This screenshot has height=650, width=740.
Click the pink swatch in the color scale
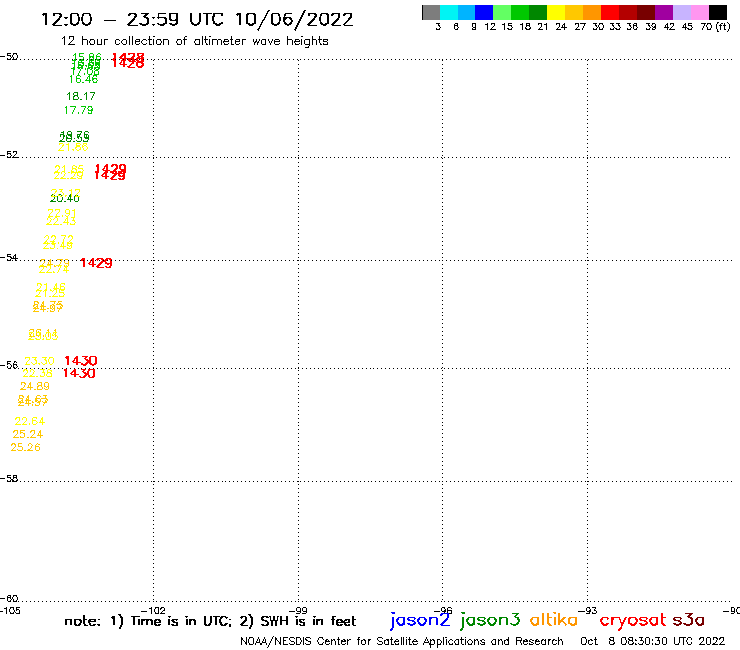pos(699,12)
